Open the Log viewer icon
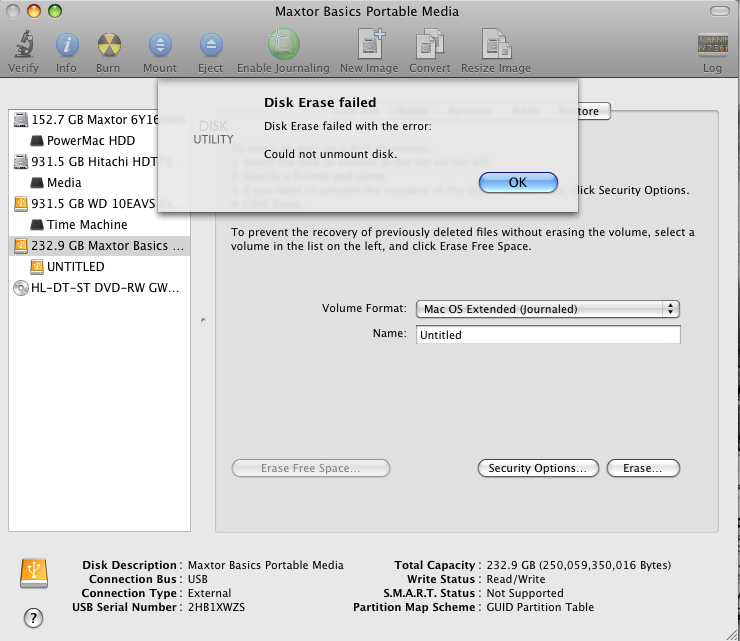Viewport: 740px width, 641px height. coord(712,45)
